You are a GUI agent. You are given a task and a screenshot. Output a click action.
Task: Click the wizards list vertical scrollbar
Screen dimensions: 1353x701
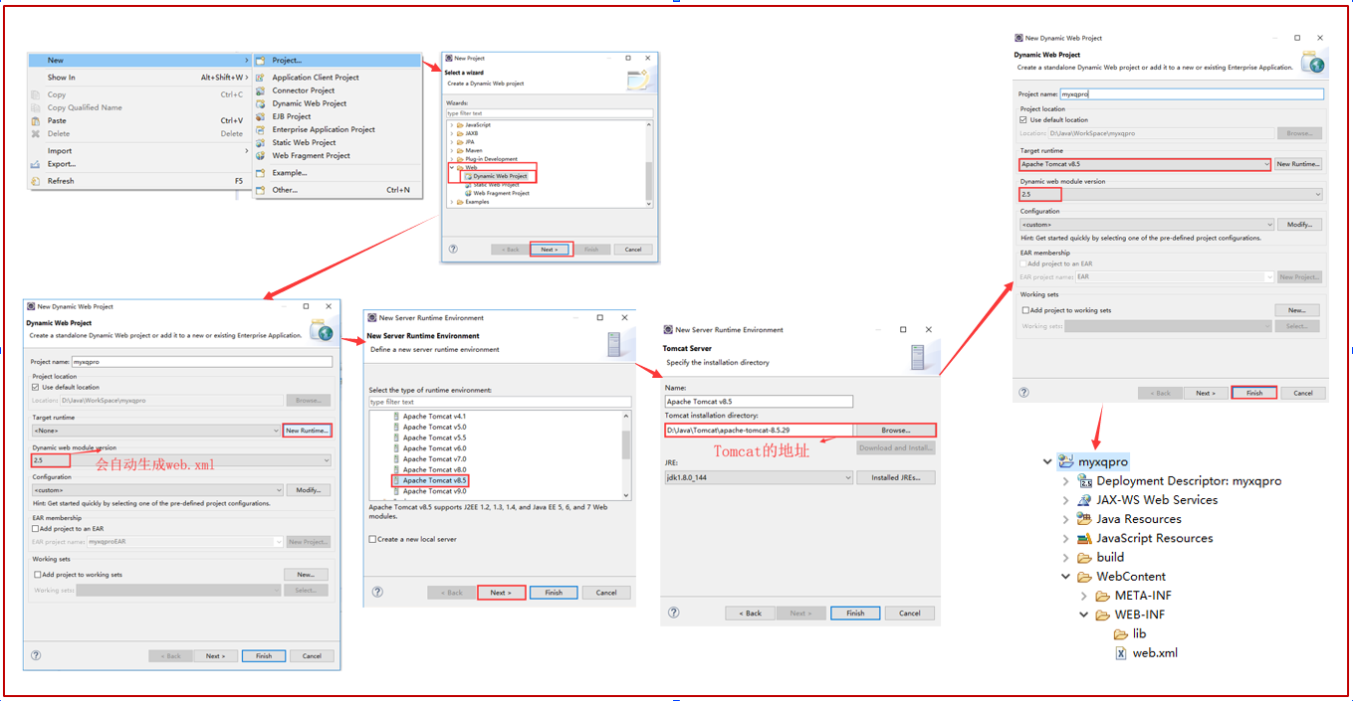coord(648,162)
